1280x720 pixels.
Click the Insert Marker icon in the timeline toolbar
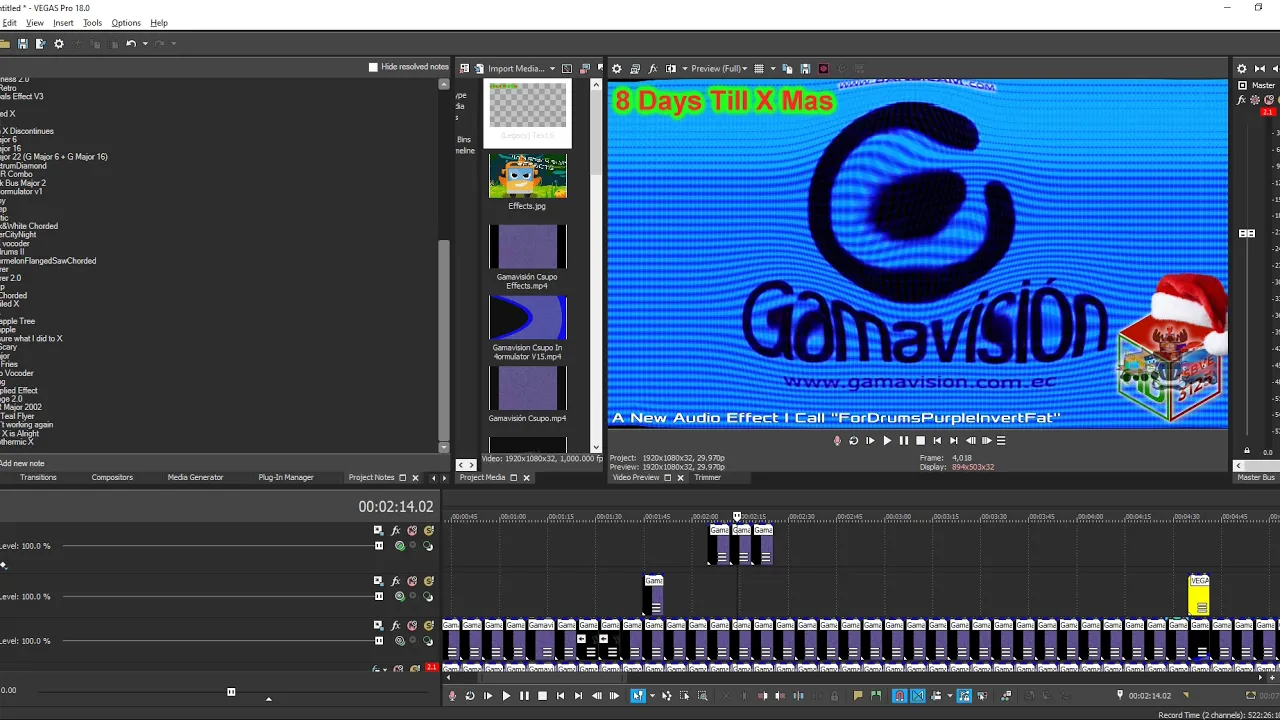[x=857, y=696]
